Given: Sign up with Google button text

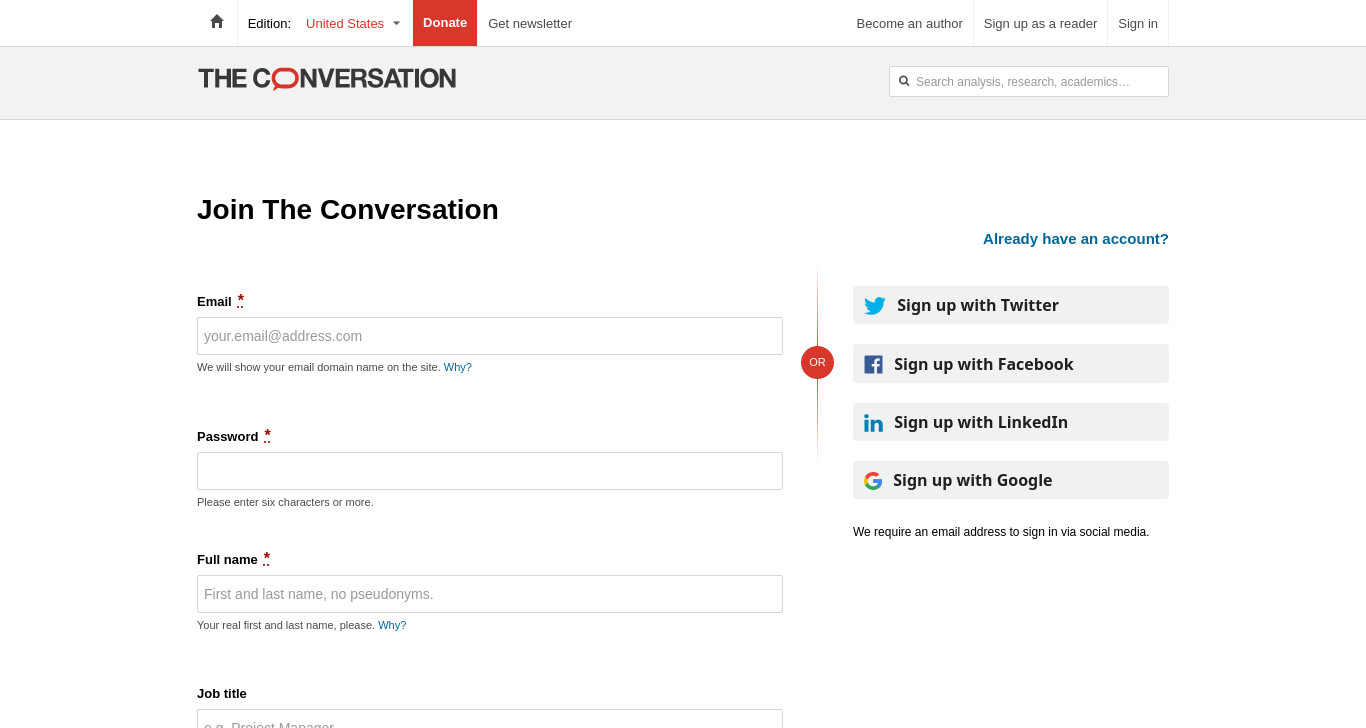Looking at the screenshot, I should [973, 480].
